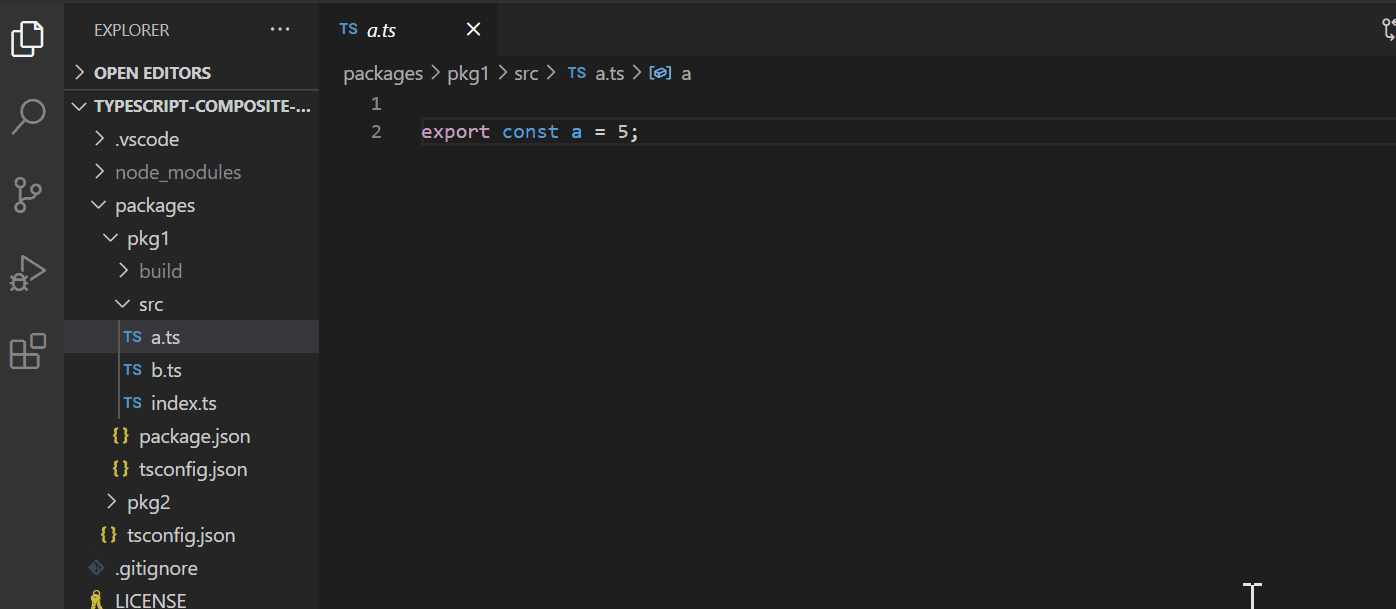
Task: Click pkg1 in the breadcrumb bar
Action: click(x=468, y=72)
